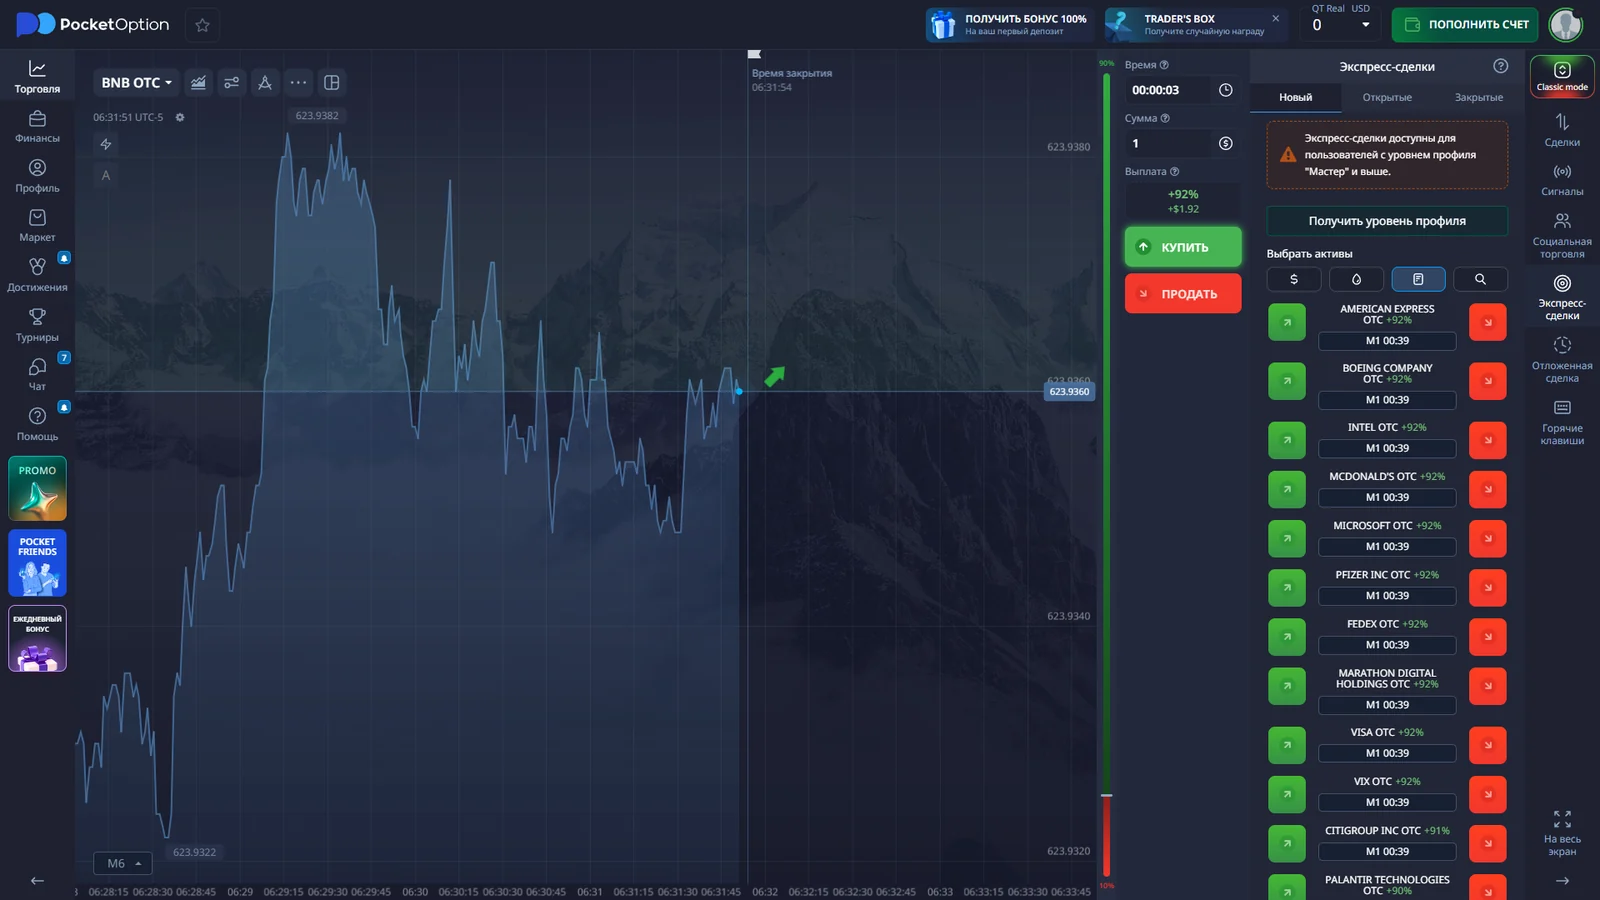The height and width of the screenshot is (900, 1600).
Task: Open chart indicators settings icon
Action: [231, 83]
